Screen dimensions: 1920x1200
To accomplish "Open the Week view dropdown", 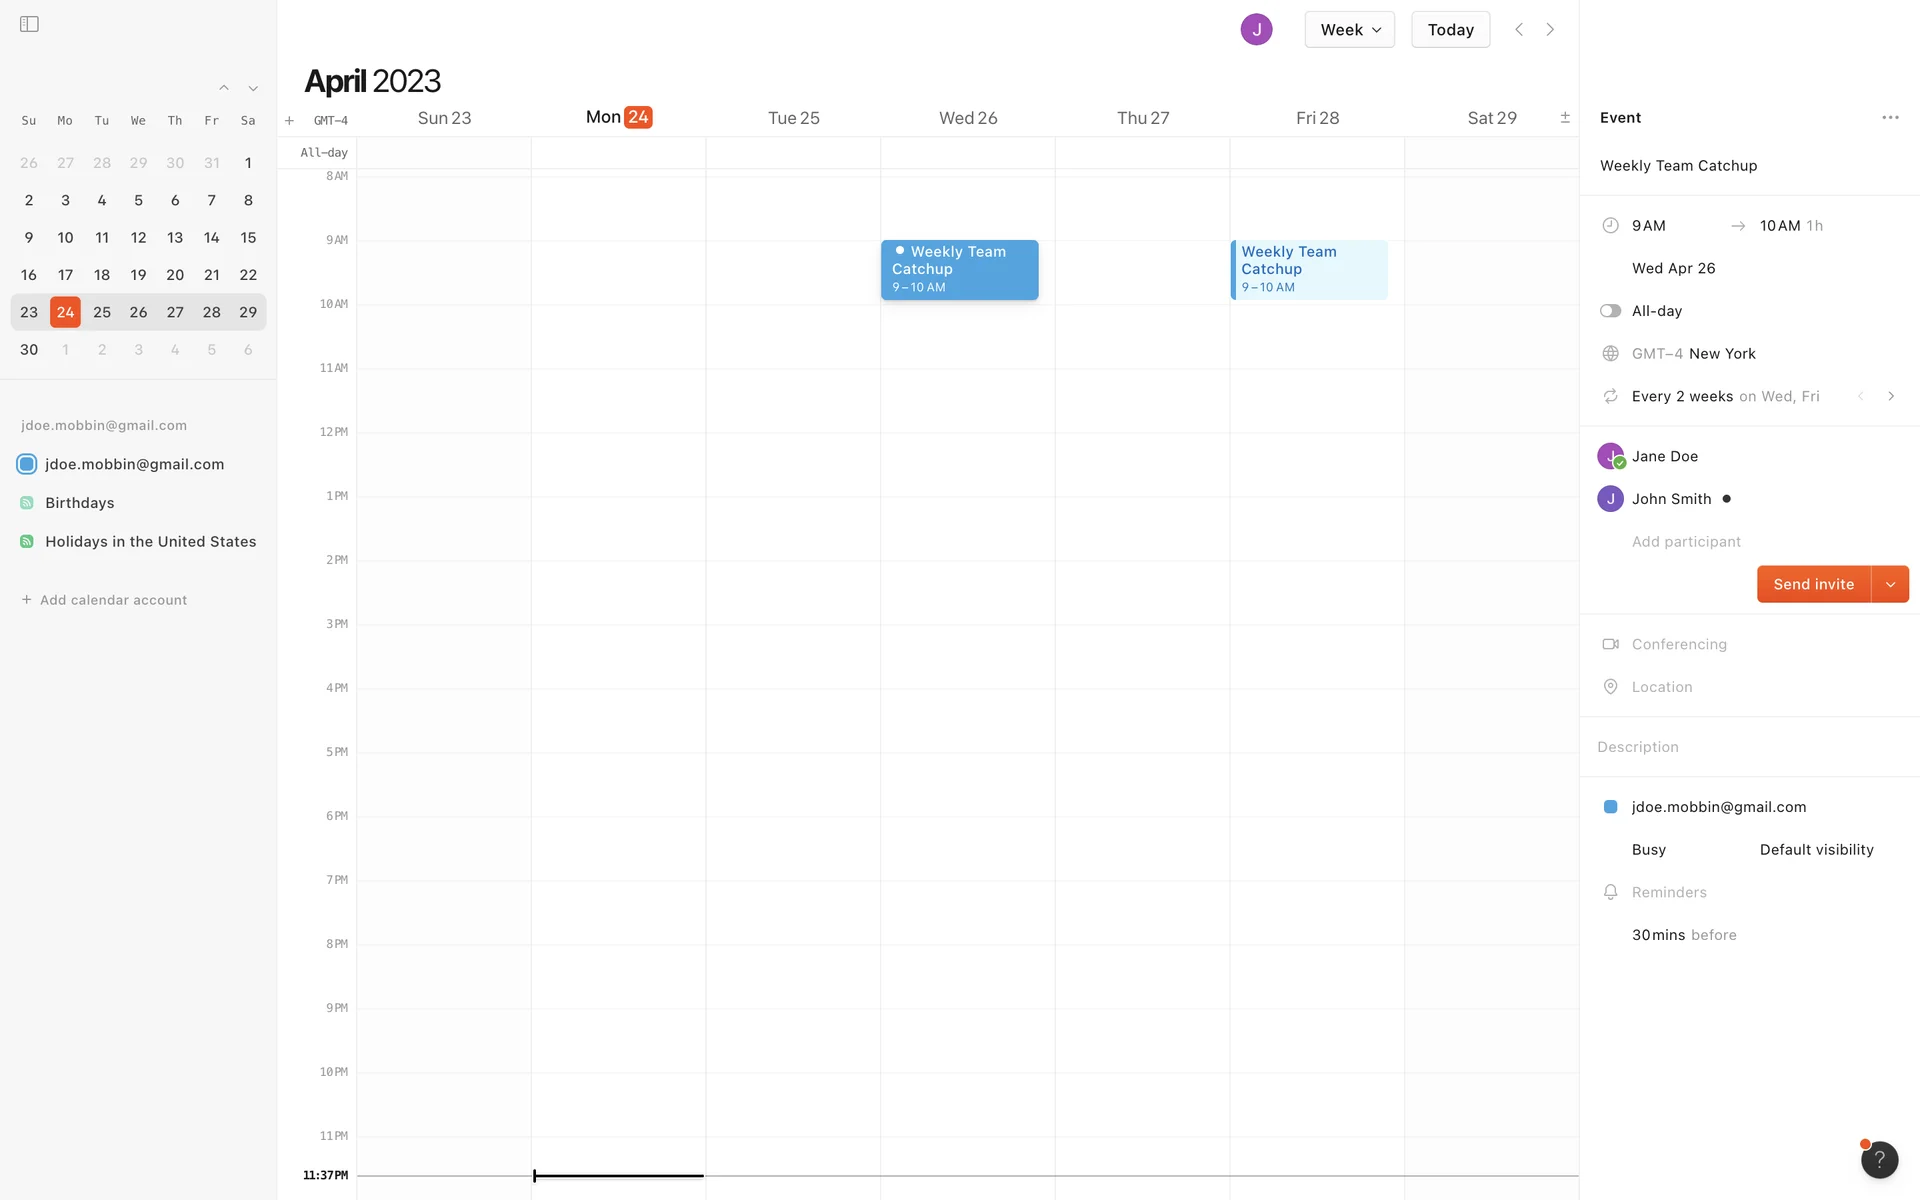I will [x=1349, y=30].
